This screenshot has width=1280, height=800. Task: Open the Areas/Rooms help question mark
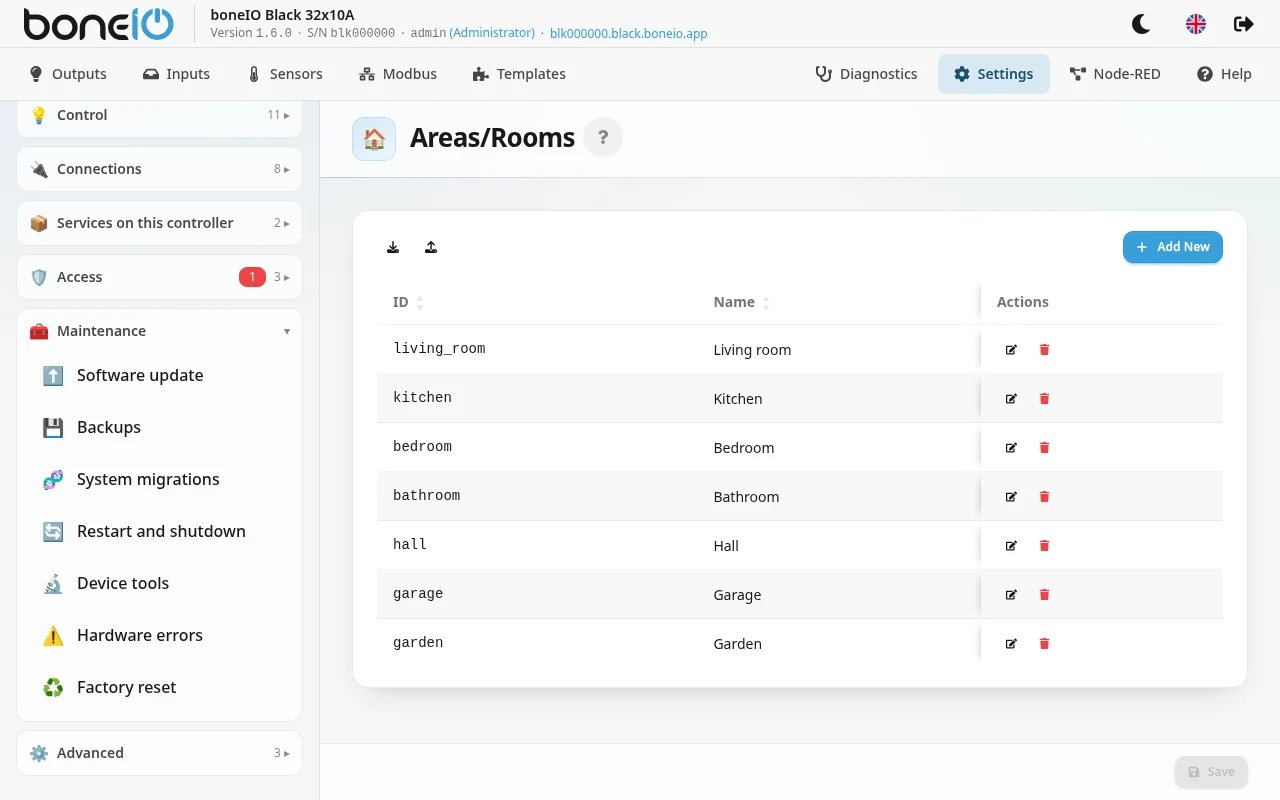603,138
